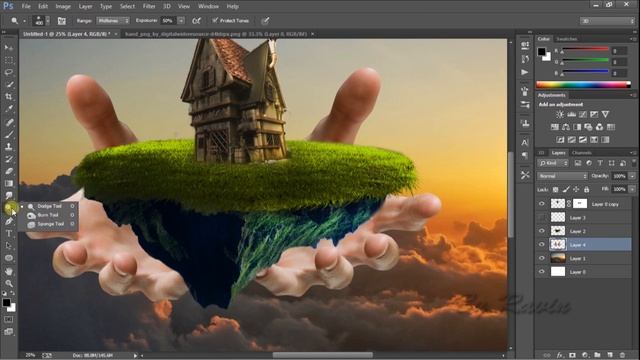
Task: Open the Fill dropdown arrow
Action: (632, 189)
